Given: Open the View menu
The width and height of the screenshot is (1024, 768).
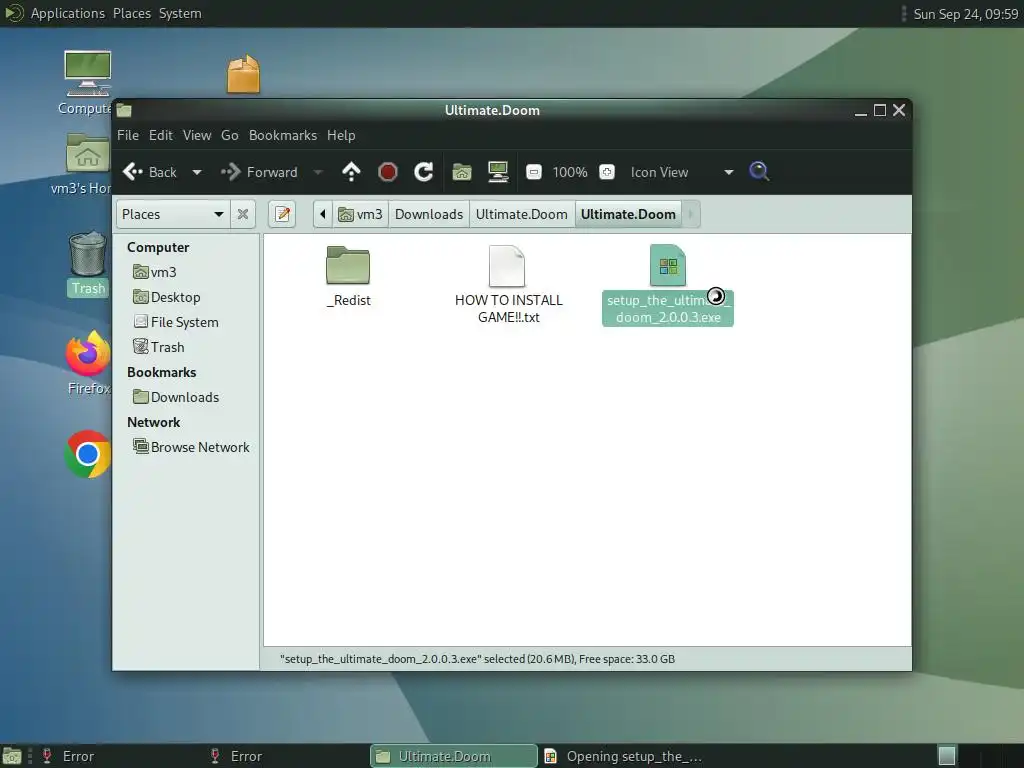Looking at the screenshot, I should click(x=197, y=135).
